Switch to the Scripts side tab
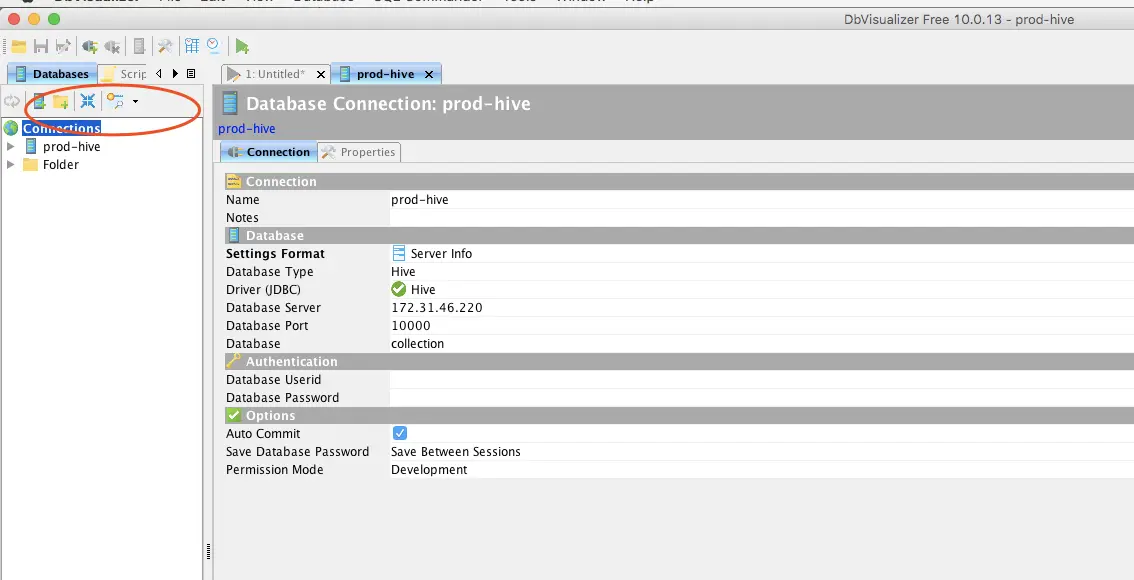Viewport: 1134px width, 580px height. pyautogui.click(x=123, y=74)
